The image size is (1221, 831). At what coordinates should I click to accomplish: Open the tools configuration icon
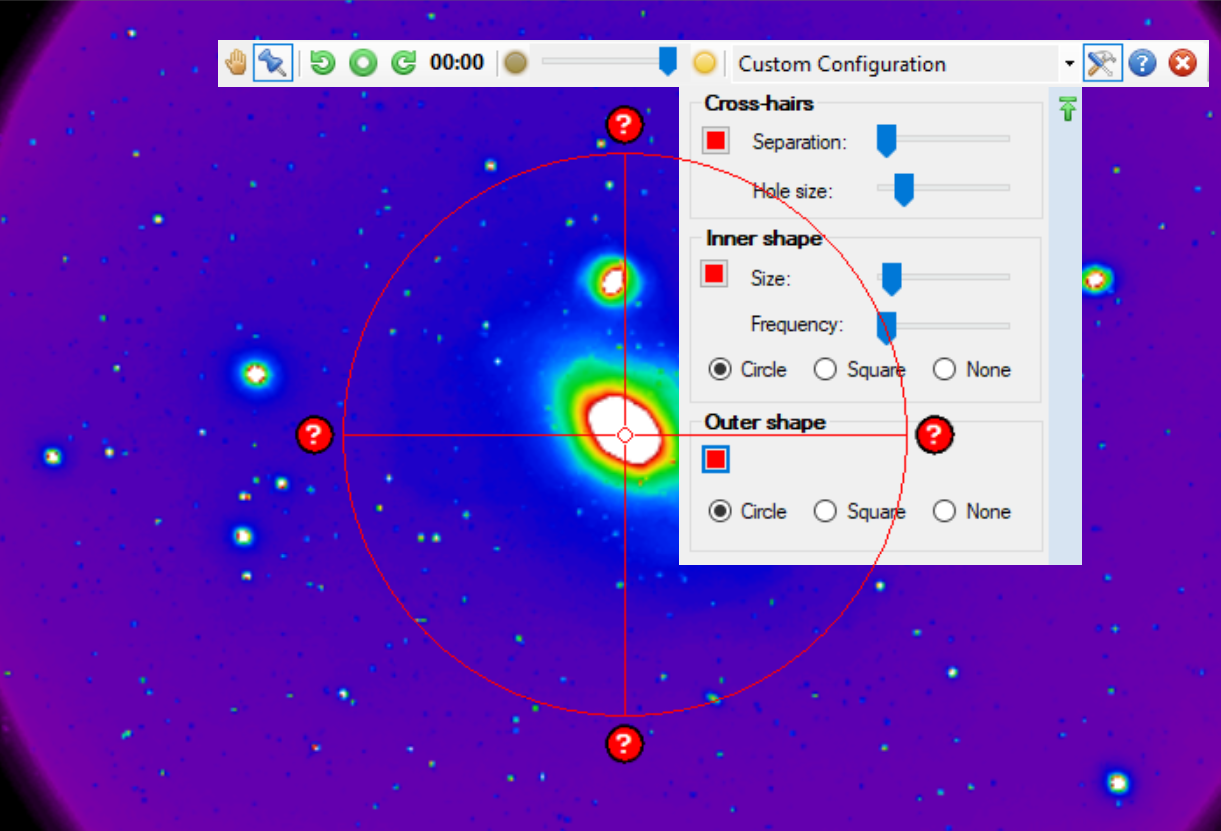click(1103, 62)
